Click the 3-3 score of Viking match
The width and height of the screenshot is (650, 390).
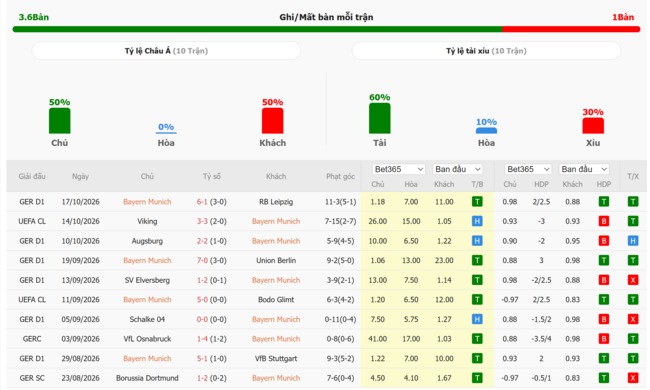(x=202, y=221)
